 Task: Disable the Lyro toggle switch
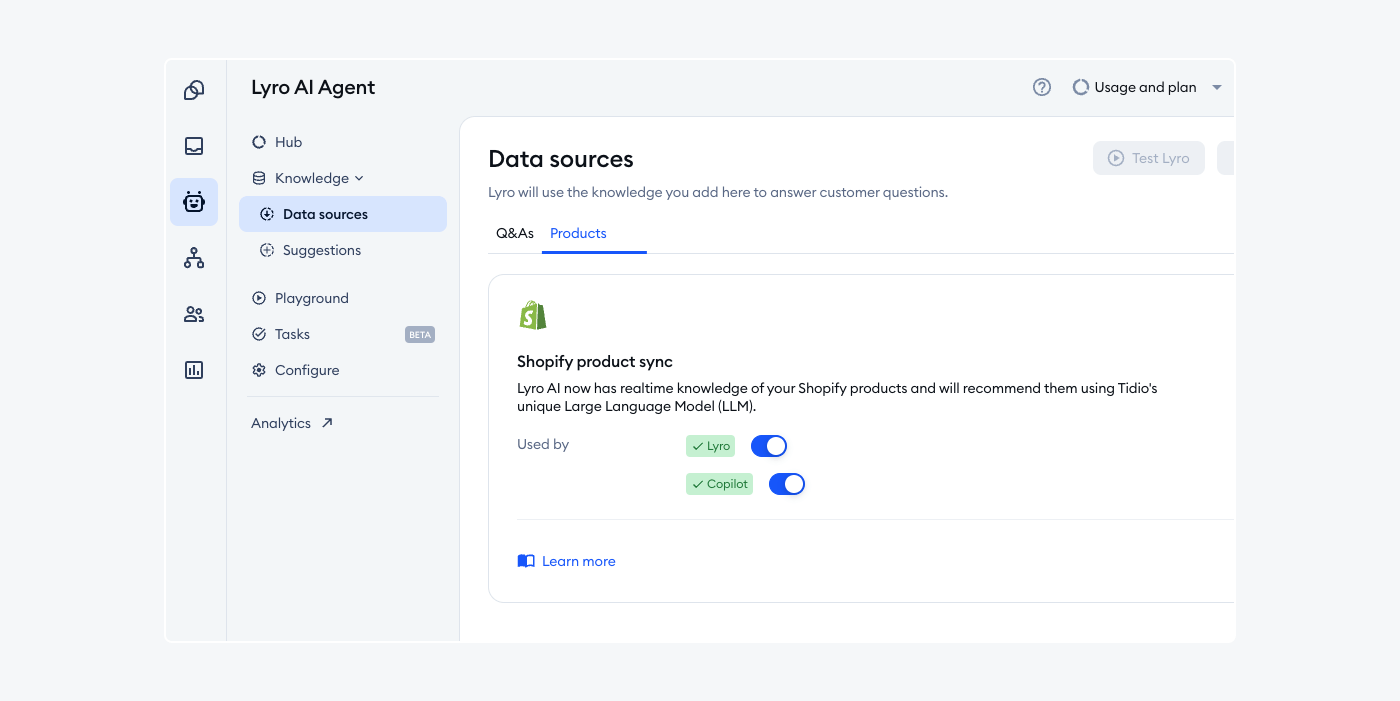tap(769, 446)
